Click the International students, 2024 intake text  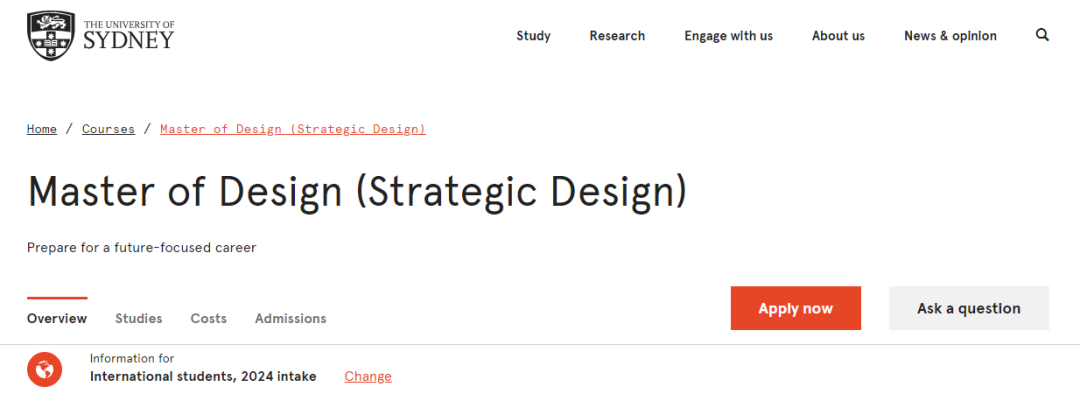pos(203,376)
